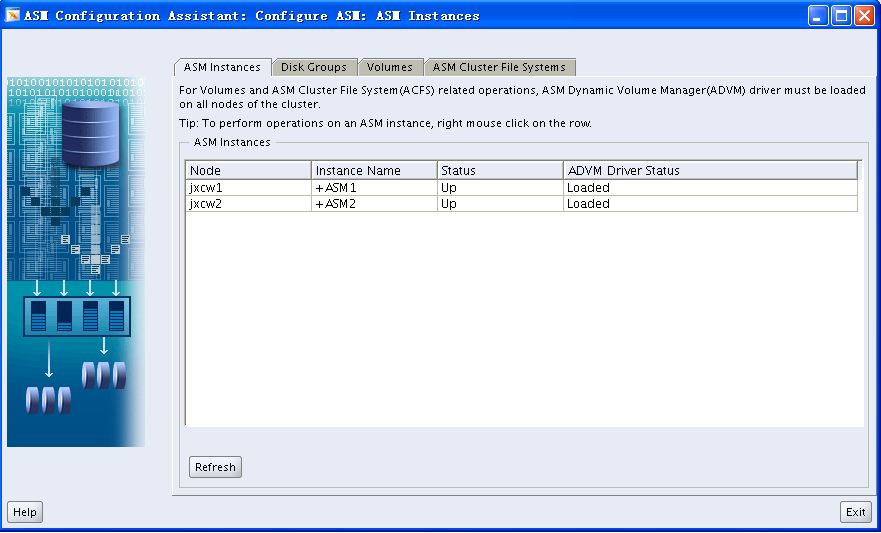Click the Status column header
The width and height of the screenshot is (881, 533).
pos(500,170)
